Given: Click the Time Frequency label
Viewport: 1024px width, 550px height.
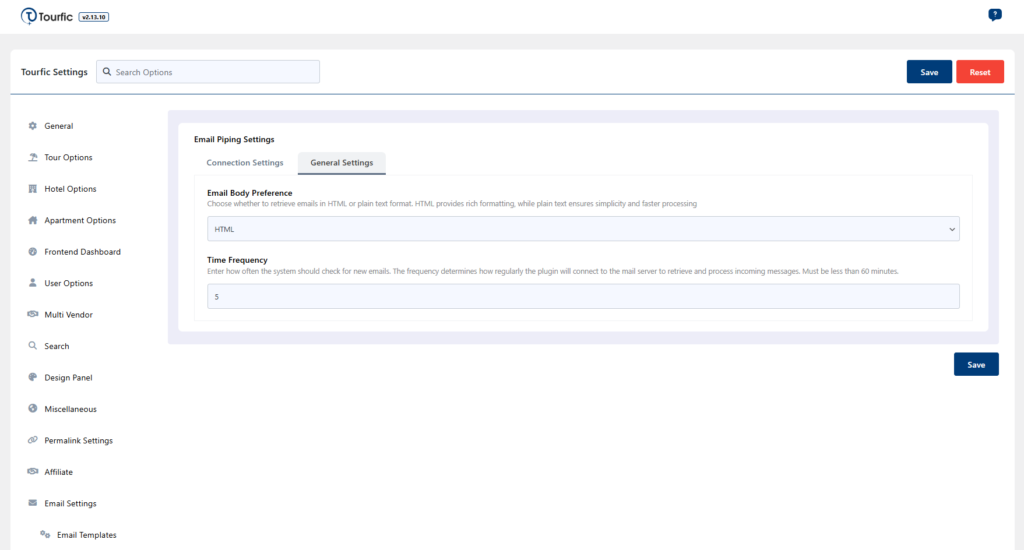Looking at the screenshot, I should (237, 260).
